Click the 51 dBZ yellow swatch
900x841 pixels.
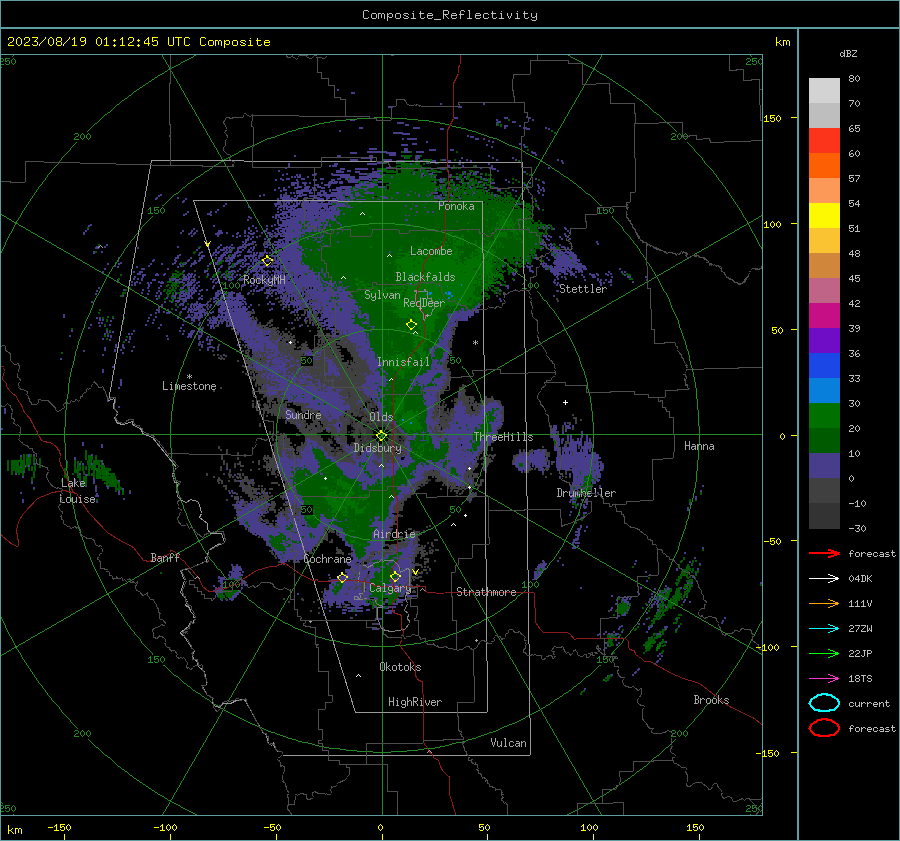pyautogui.click(x=824, y=215)
